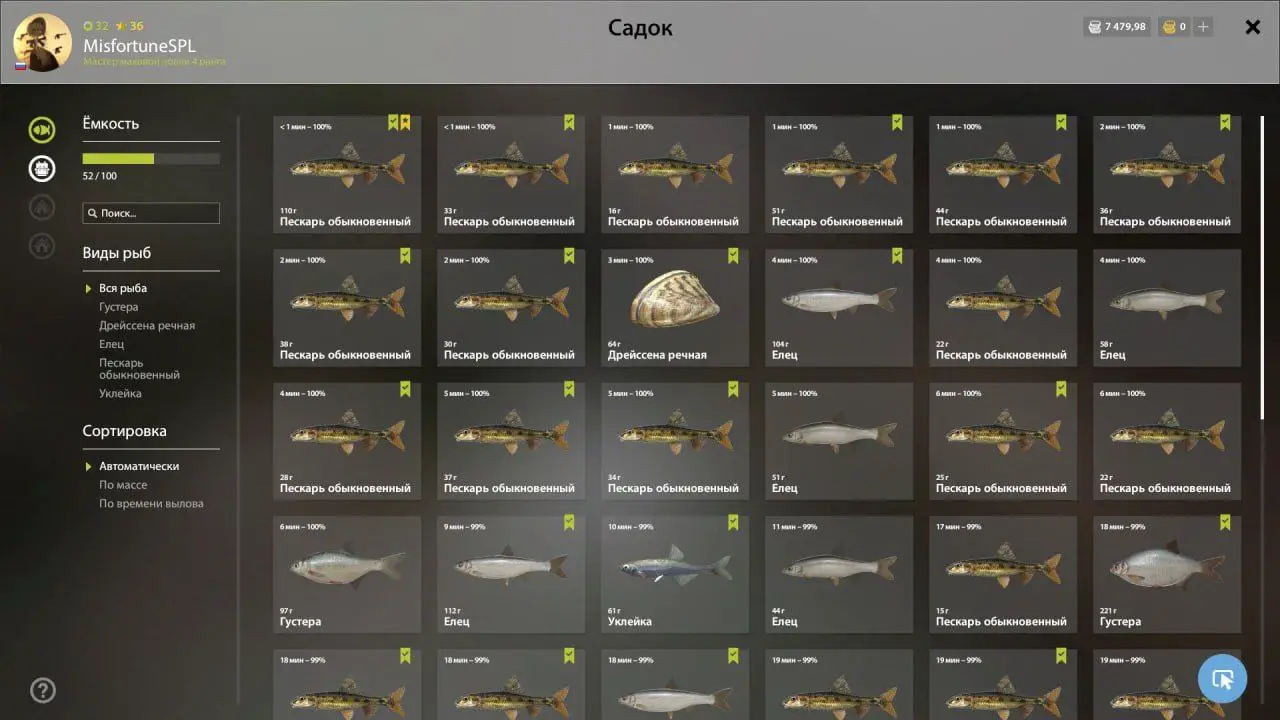Filter fish by Густера
1280x720 pixels.
point(119,307)
